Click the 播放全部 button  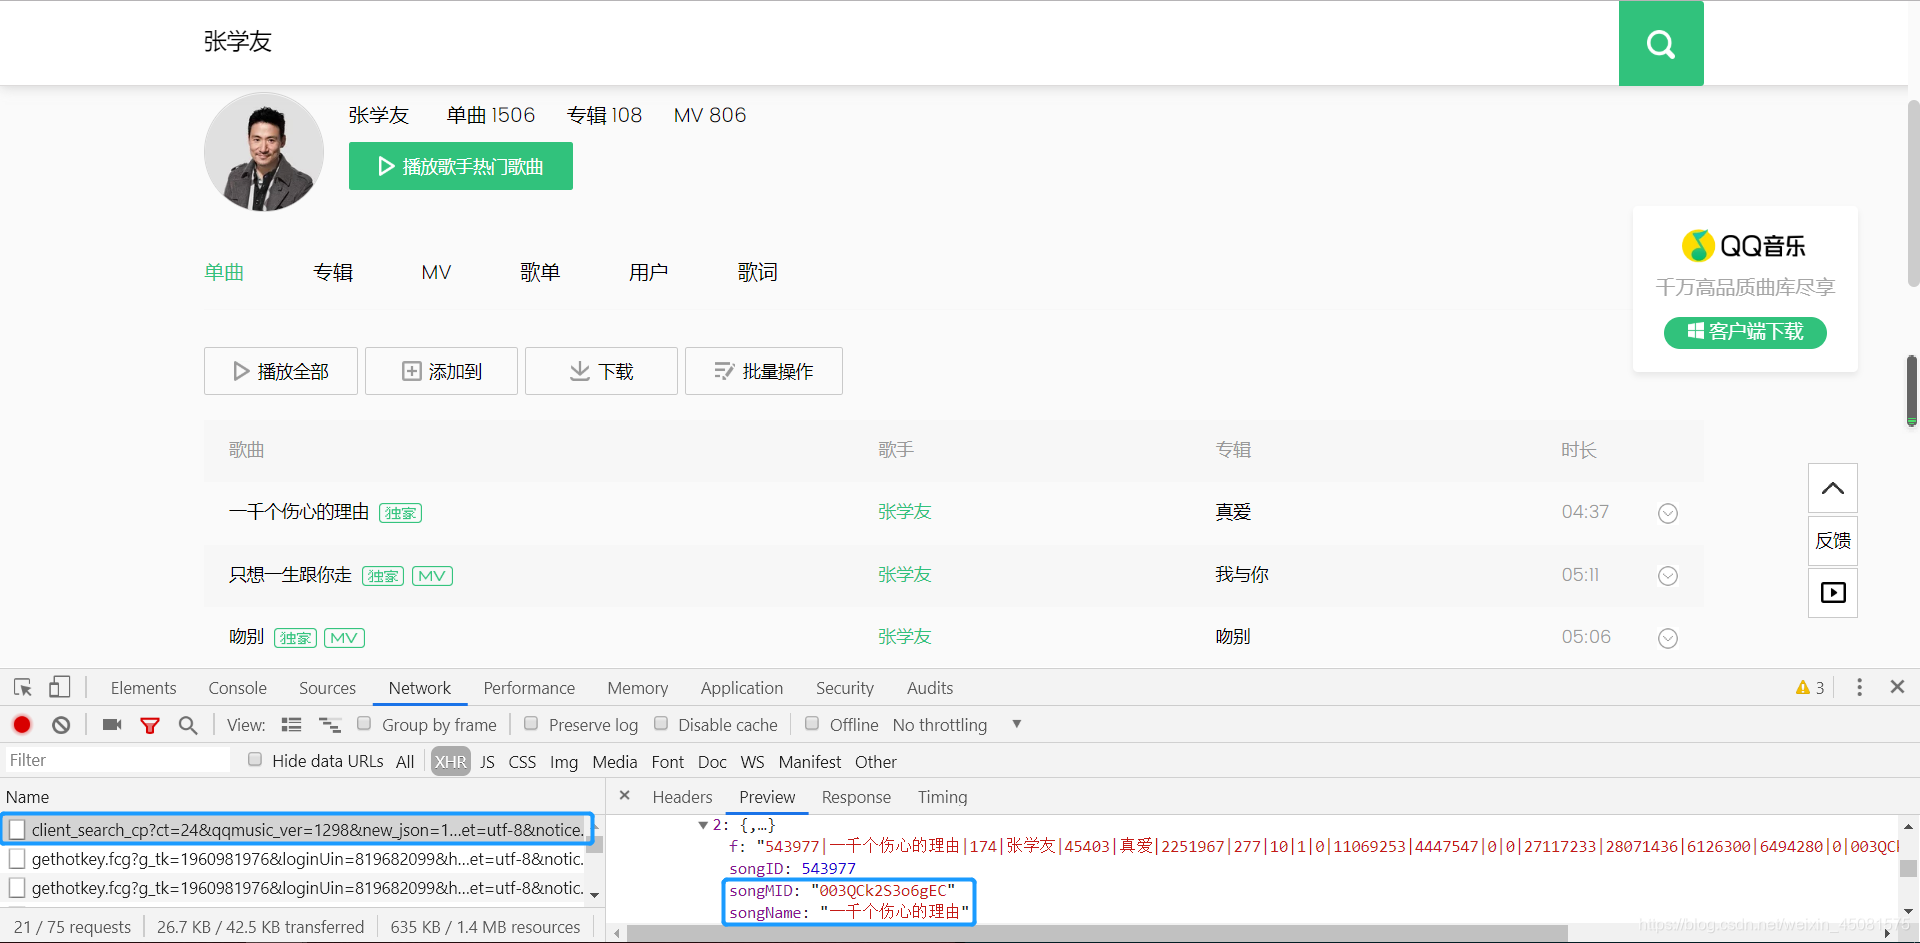[x=281, y=371]
